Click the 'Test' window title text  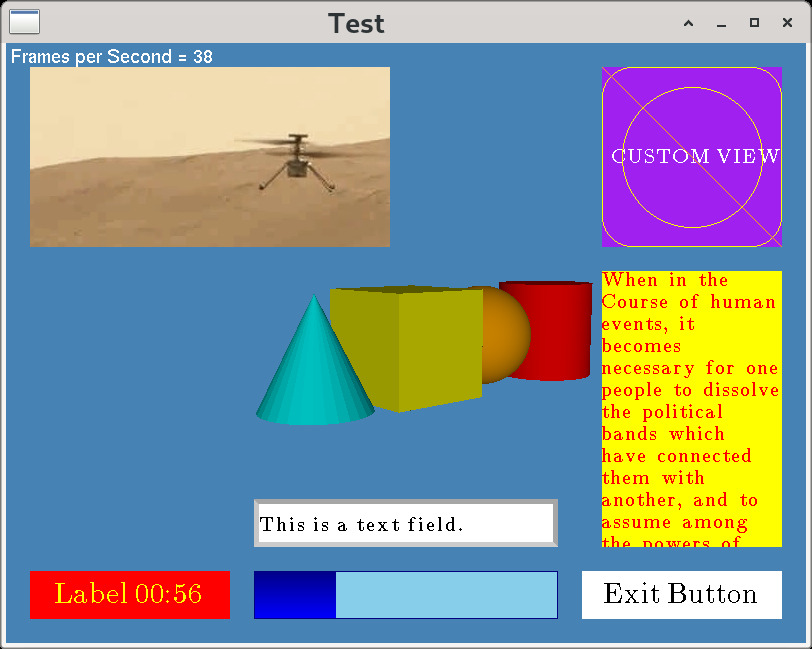(356, 23)
